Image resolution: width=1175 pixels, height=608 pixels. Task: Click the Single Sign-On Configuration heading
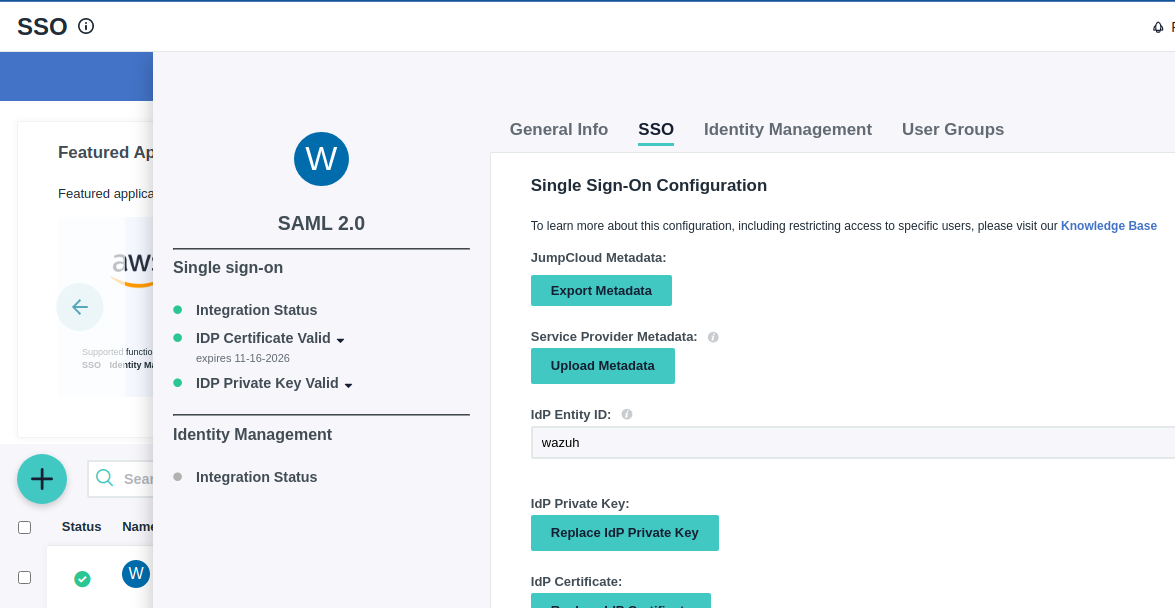pos(648,185)
